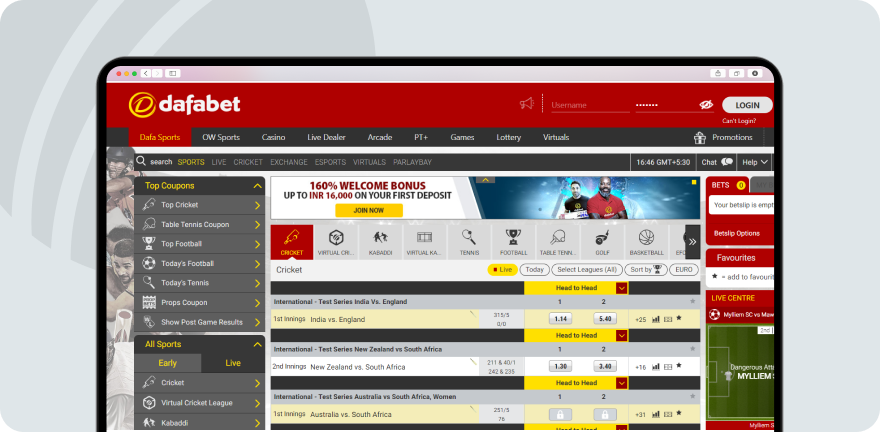The height and width of the screenshot is (432, 880).
Task: Select the Kabaddi sport icon
Action: (x=381, y=242)
